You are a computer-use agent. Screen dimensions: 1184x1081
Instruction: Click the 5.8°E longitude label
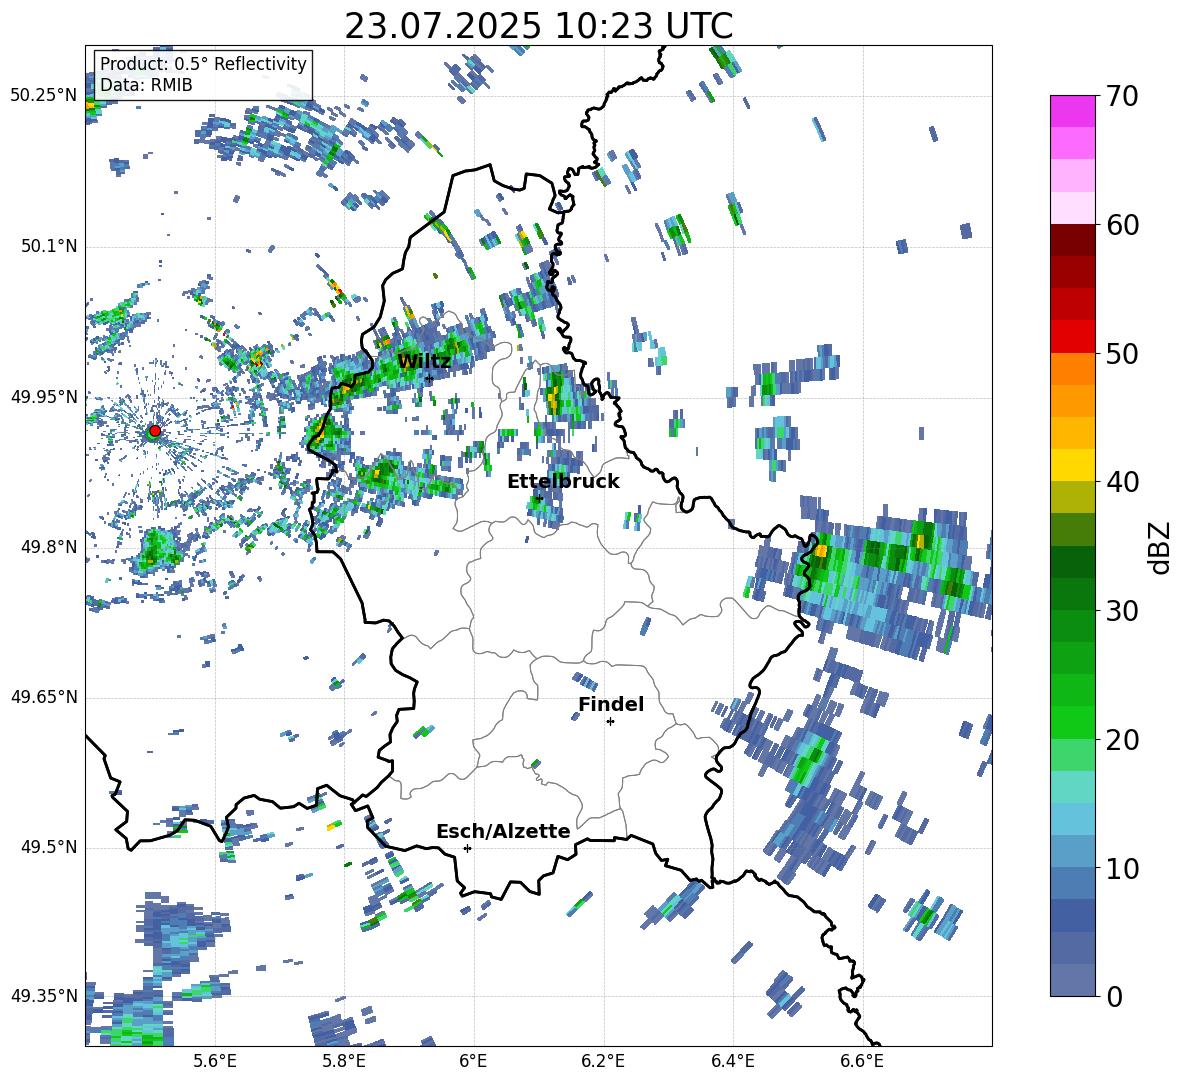tap(344, 1061)
